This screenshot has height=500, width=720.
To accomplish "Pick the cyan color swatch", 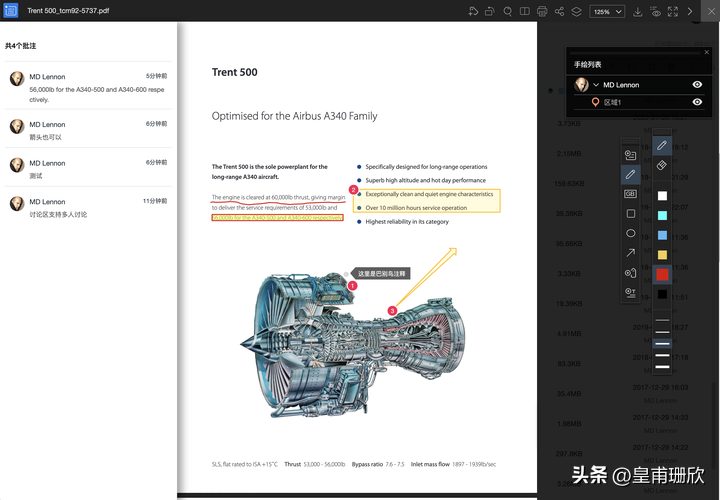I will pos(662,215).
